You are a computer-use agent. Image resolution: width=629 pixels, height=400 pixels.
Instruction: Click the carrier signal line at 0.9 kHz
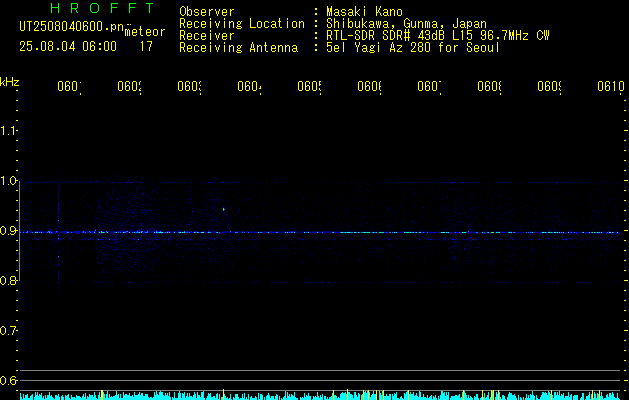pos(322,232)
